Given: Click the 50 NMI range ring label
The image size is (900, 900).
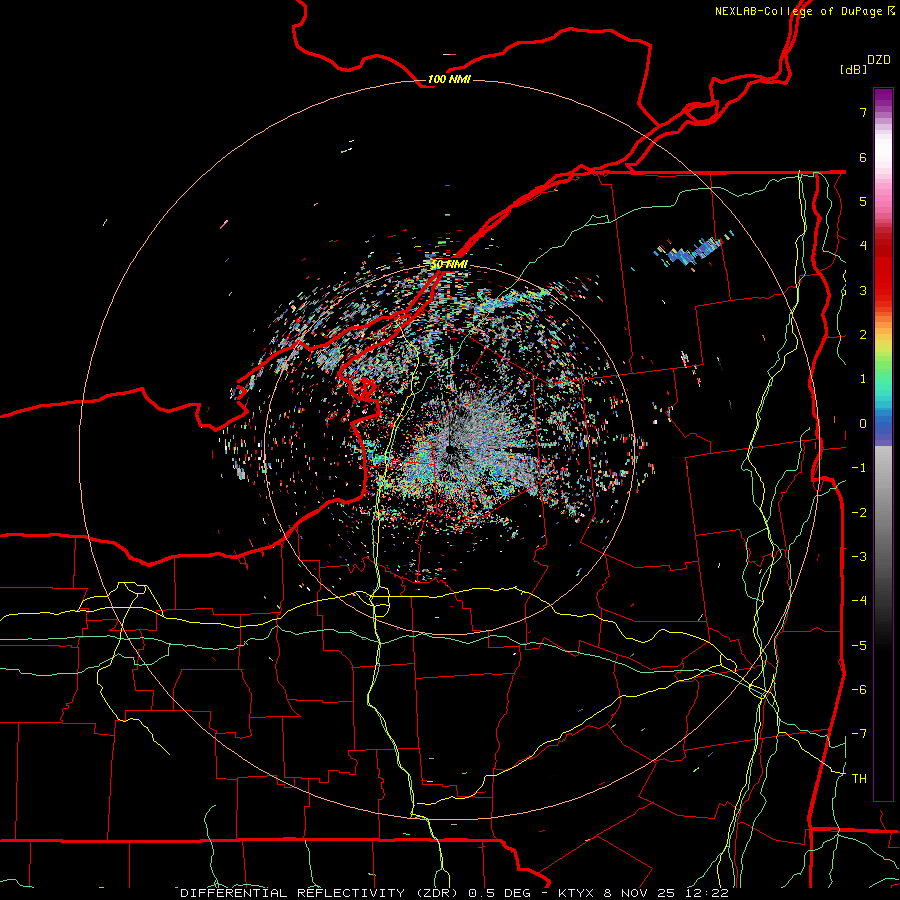Looking at the screenshot, I should (x=449, y=265).
